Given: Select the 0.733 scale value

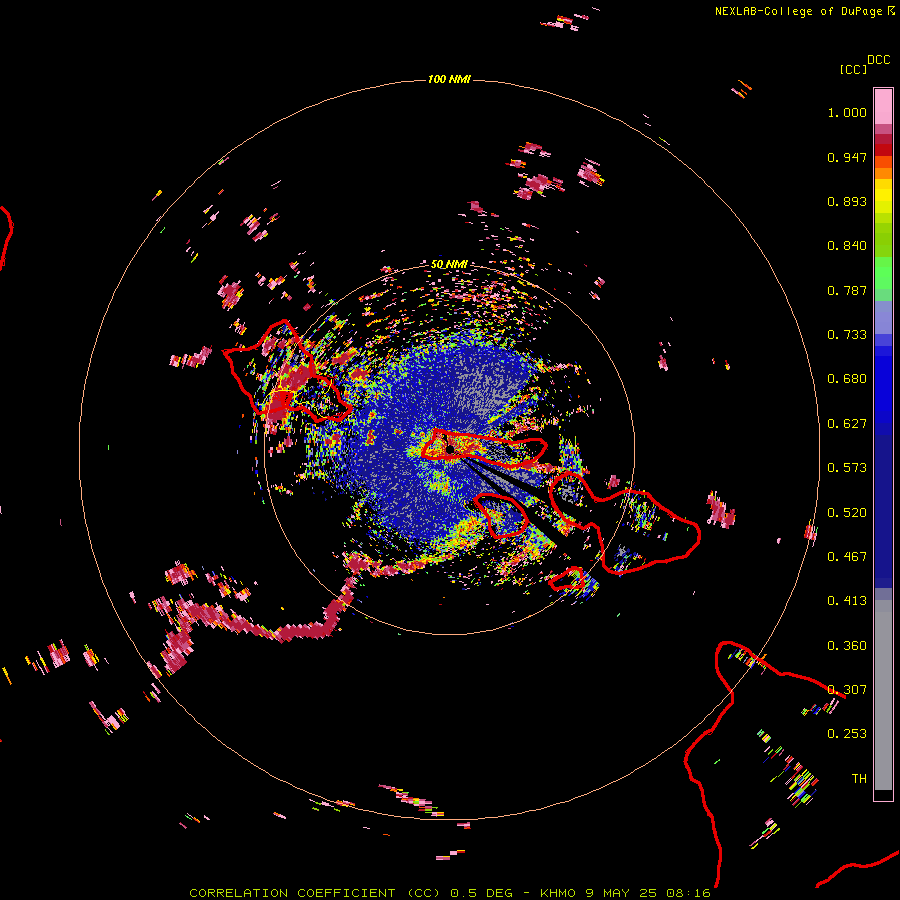Looking at the screenshot, I should click(x=847, y=335).
